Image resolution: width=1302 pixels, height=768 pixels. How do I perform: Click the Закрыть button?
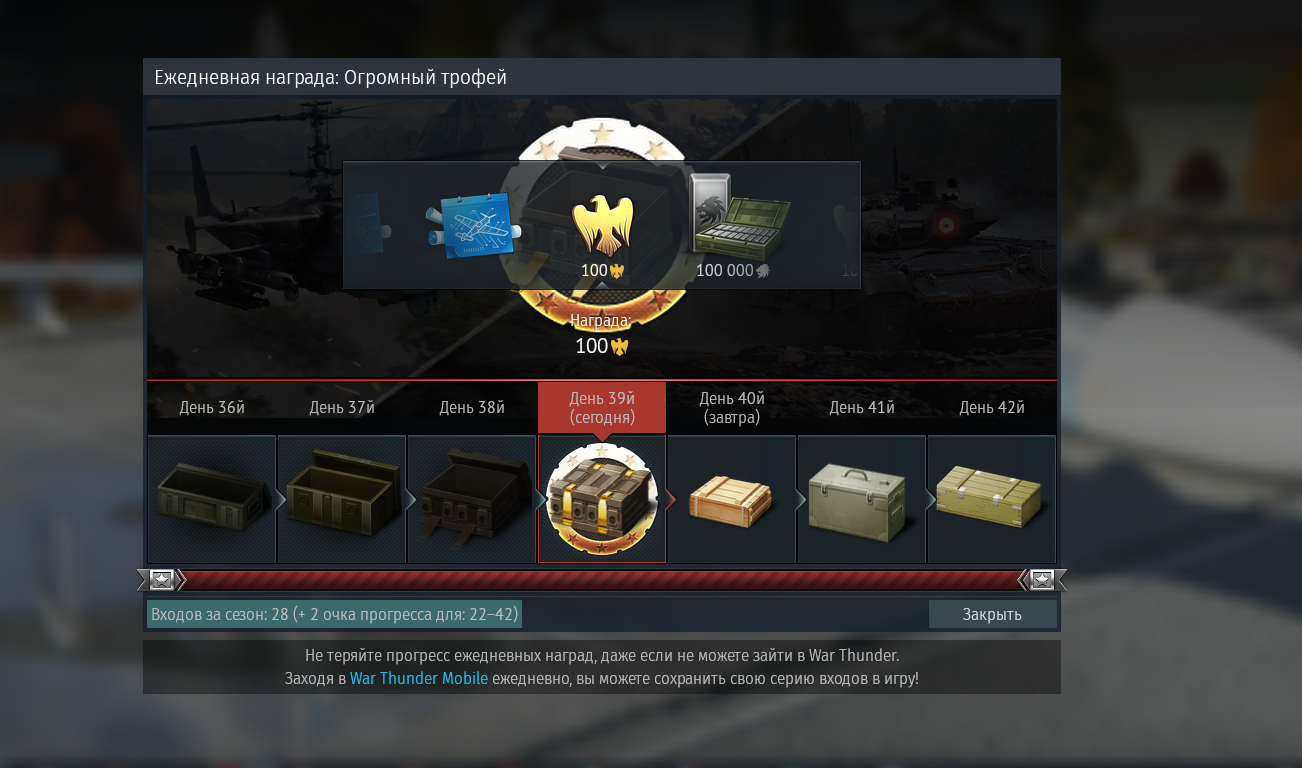(x=992, y=614)
